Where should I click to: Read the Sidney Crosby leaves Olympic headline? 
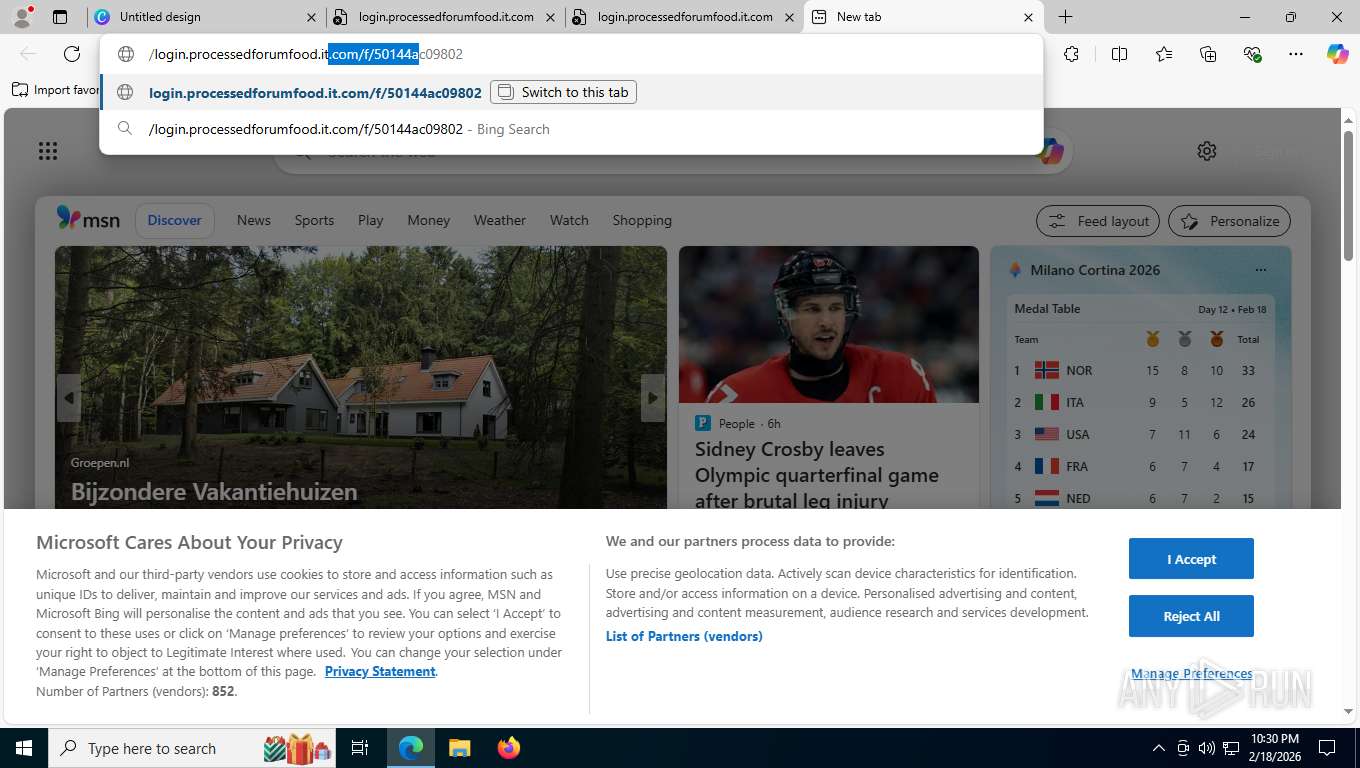click(x=817, y=475)
